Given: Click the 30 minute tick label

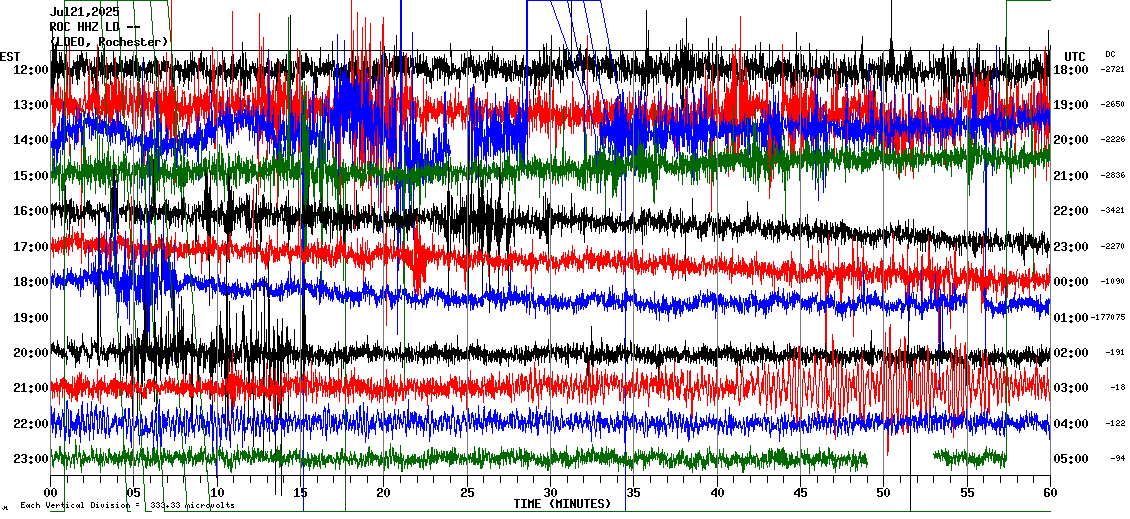Looking at the screenshot, I should pyautogui.click(x=550, y=493).
